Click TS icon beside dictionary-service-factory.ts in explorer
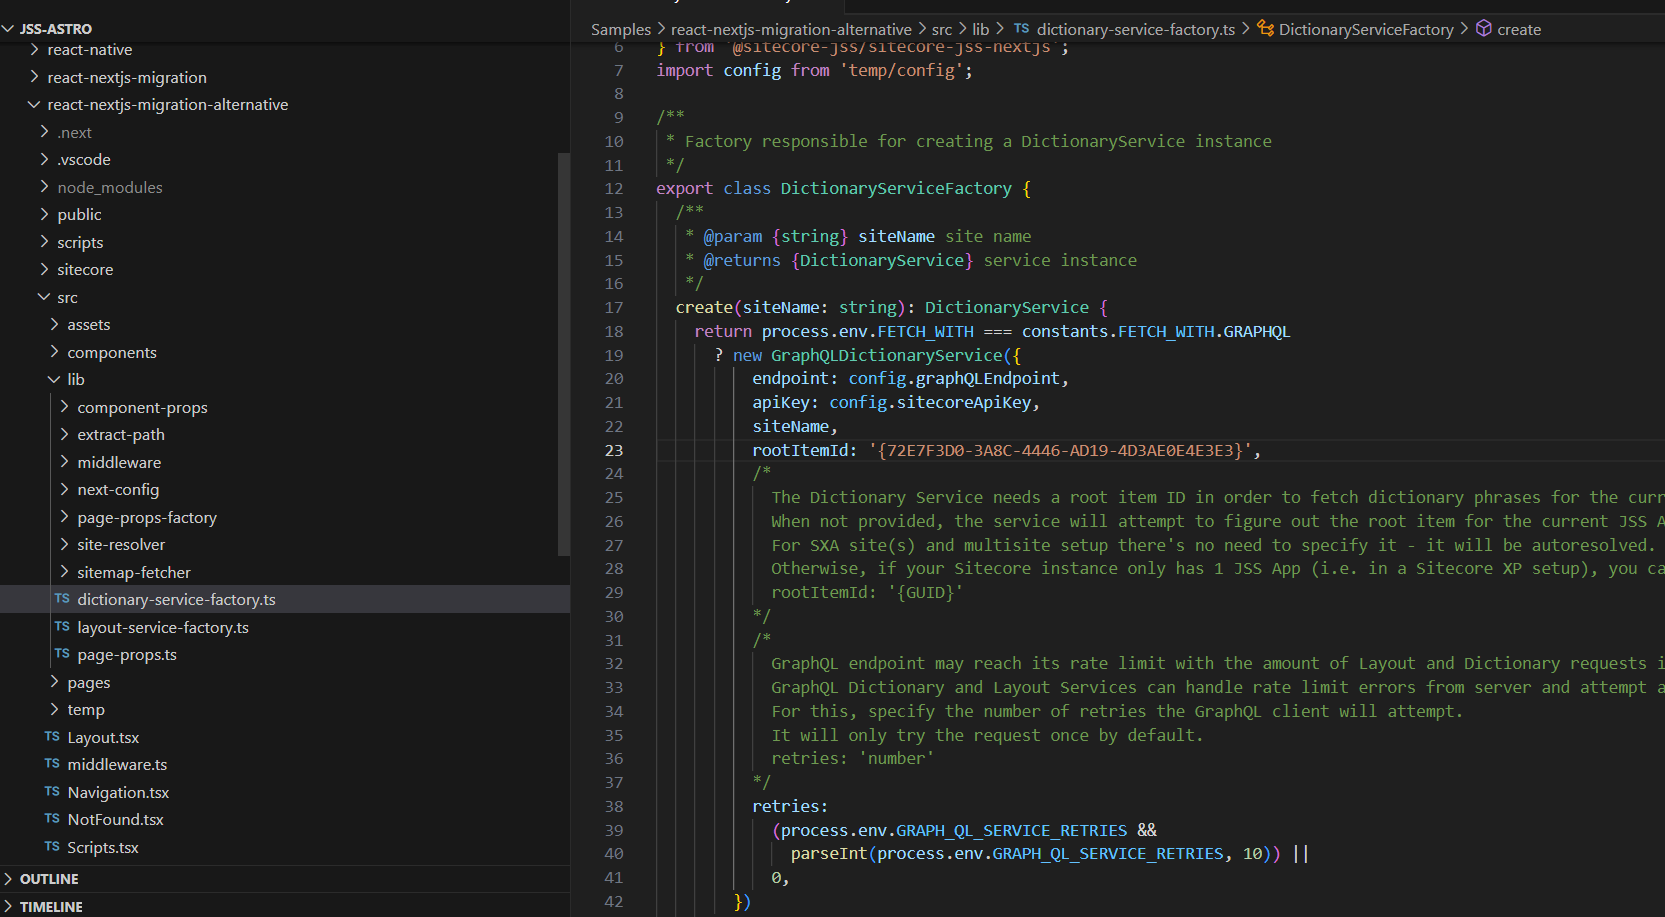 [62, 599]
